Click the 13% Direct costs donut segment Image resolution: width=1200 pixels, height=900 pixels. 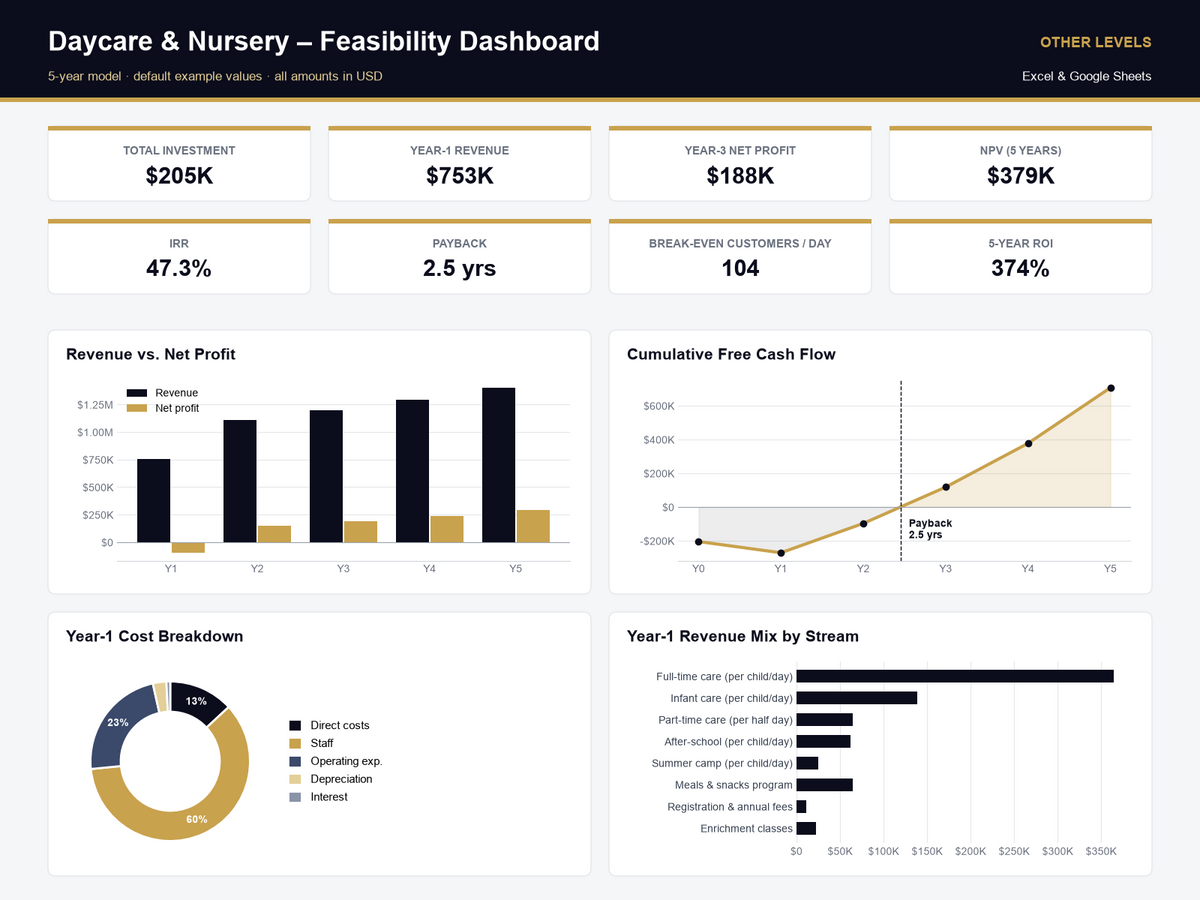click(196, 700)
